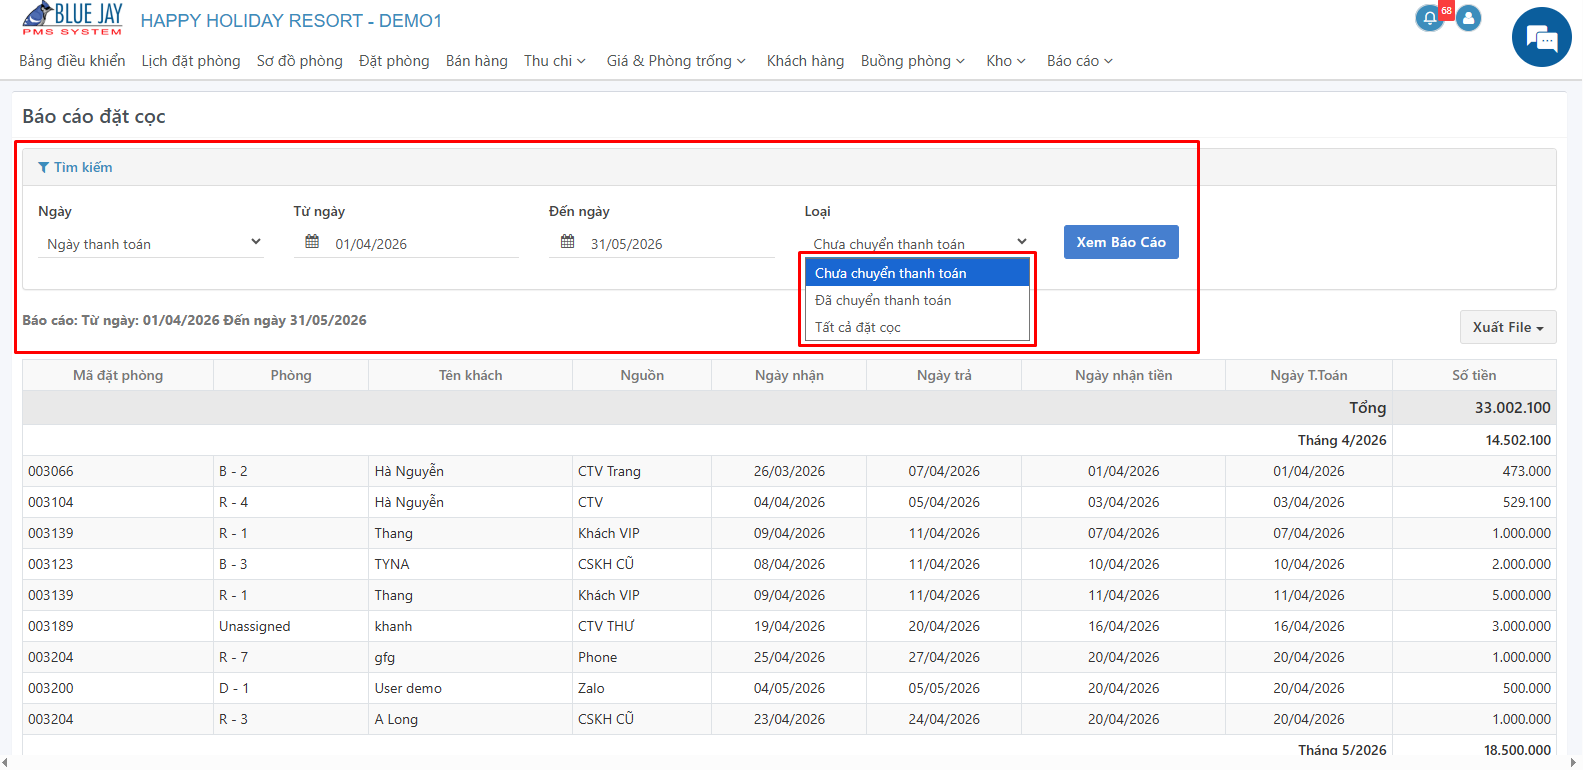Click the Từ ngày date field
The height and width of the screenshot is (770, 1583).
click(406, 243)
